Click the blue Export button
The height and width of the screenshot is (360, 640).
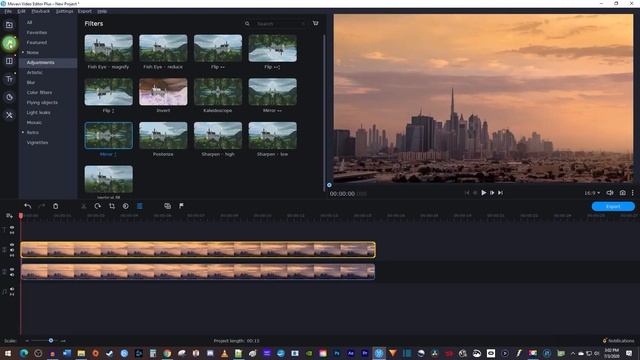click(x=613, y=207)
